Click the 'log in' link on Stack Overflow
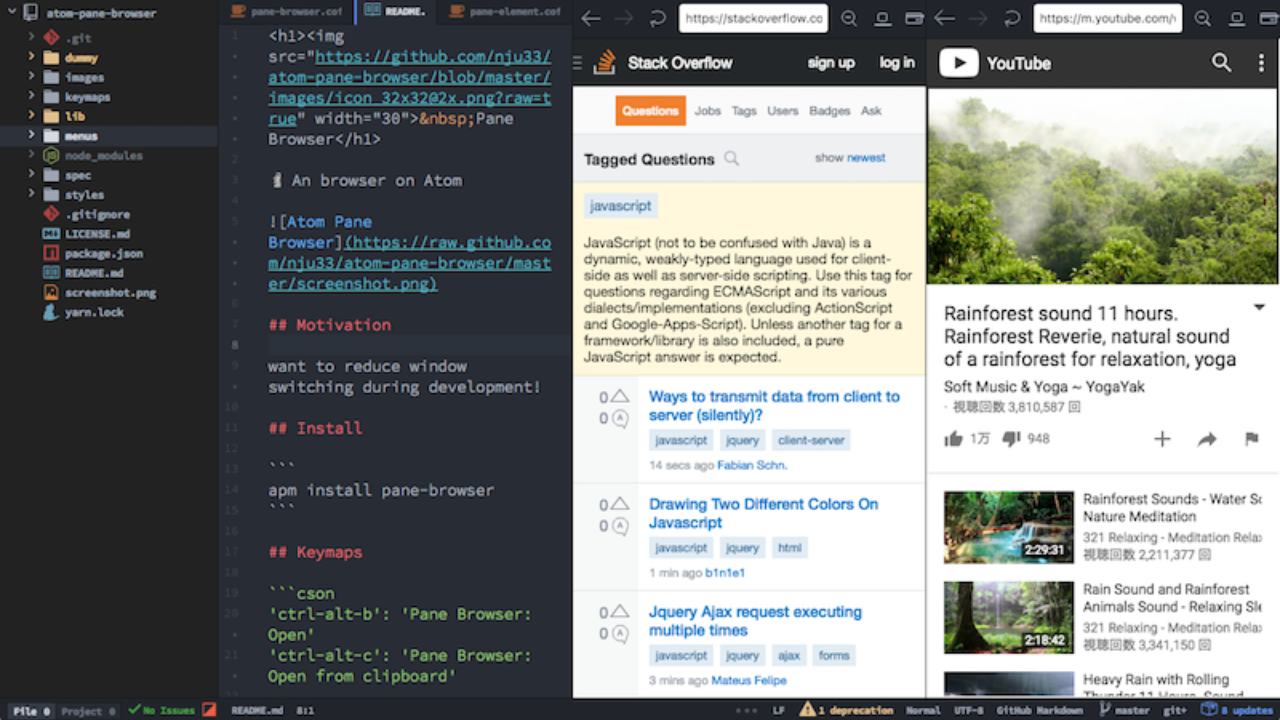Image resolution: width=1280 pixels, height=720 pixels. [x=896, y=63]
